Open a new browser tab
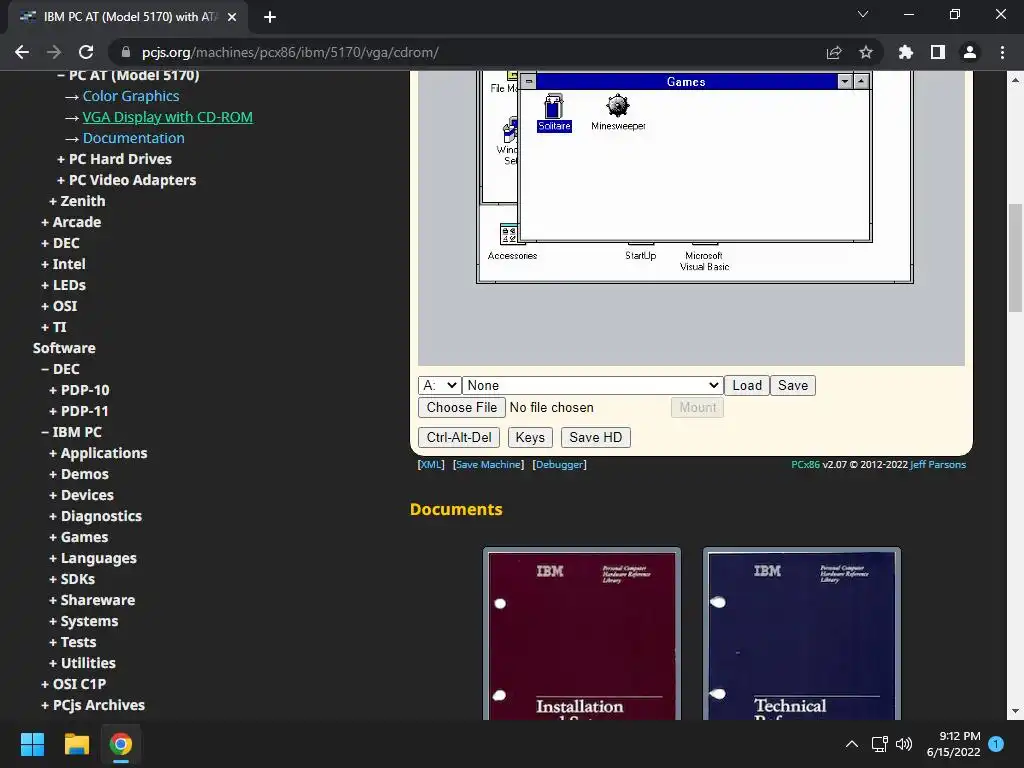The image size is (1024, 768). pos(270,17)
